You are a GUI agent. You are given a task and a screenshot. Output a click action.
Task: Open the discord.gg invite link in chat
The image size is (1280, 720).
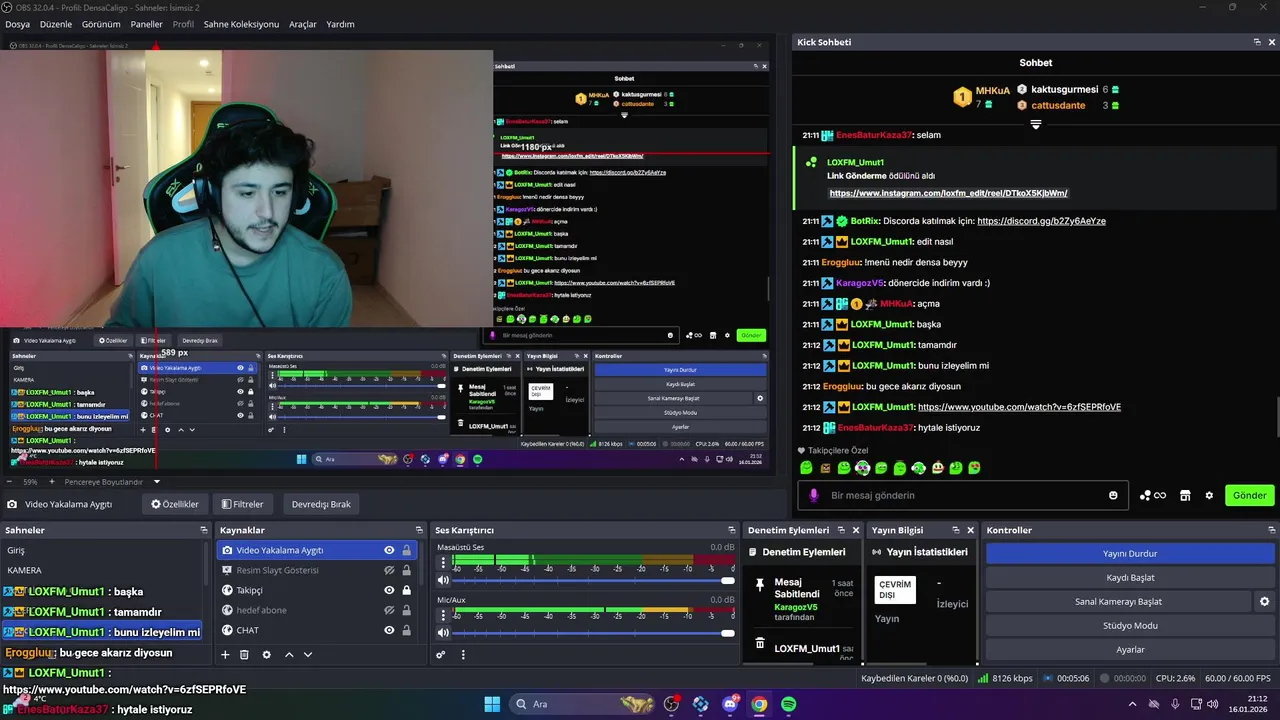(1041, 221)
